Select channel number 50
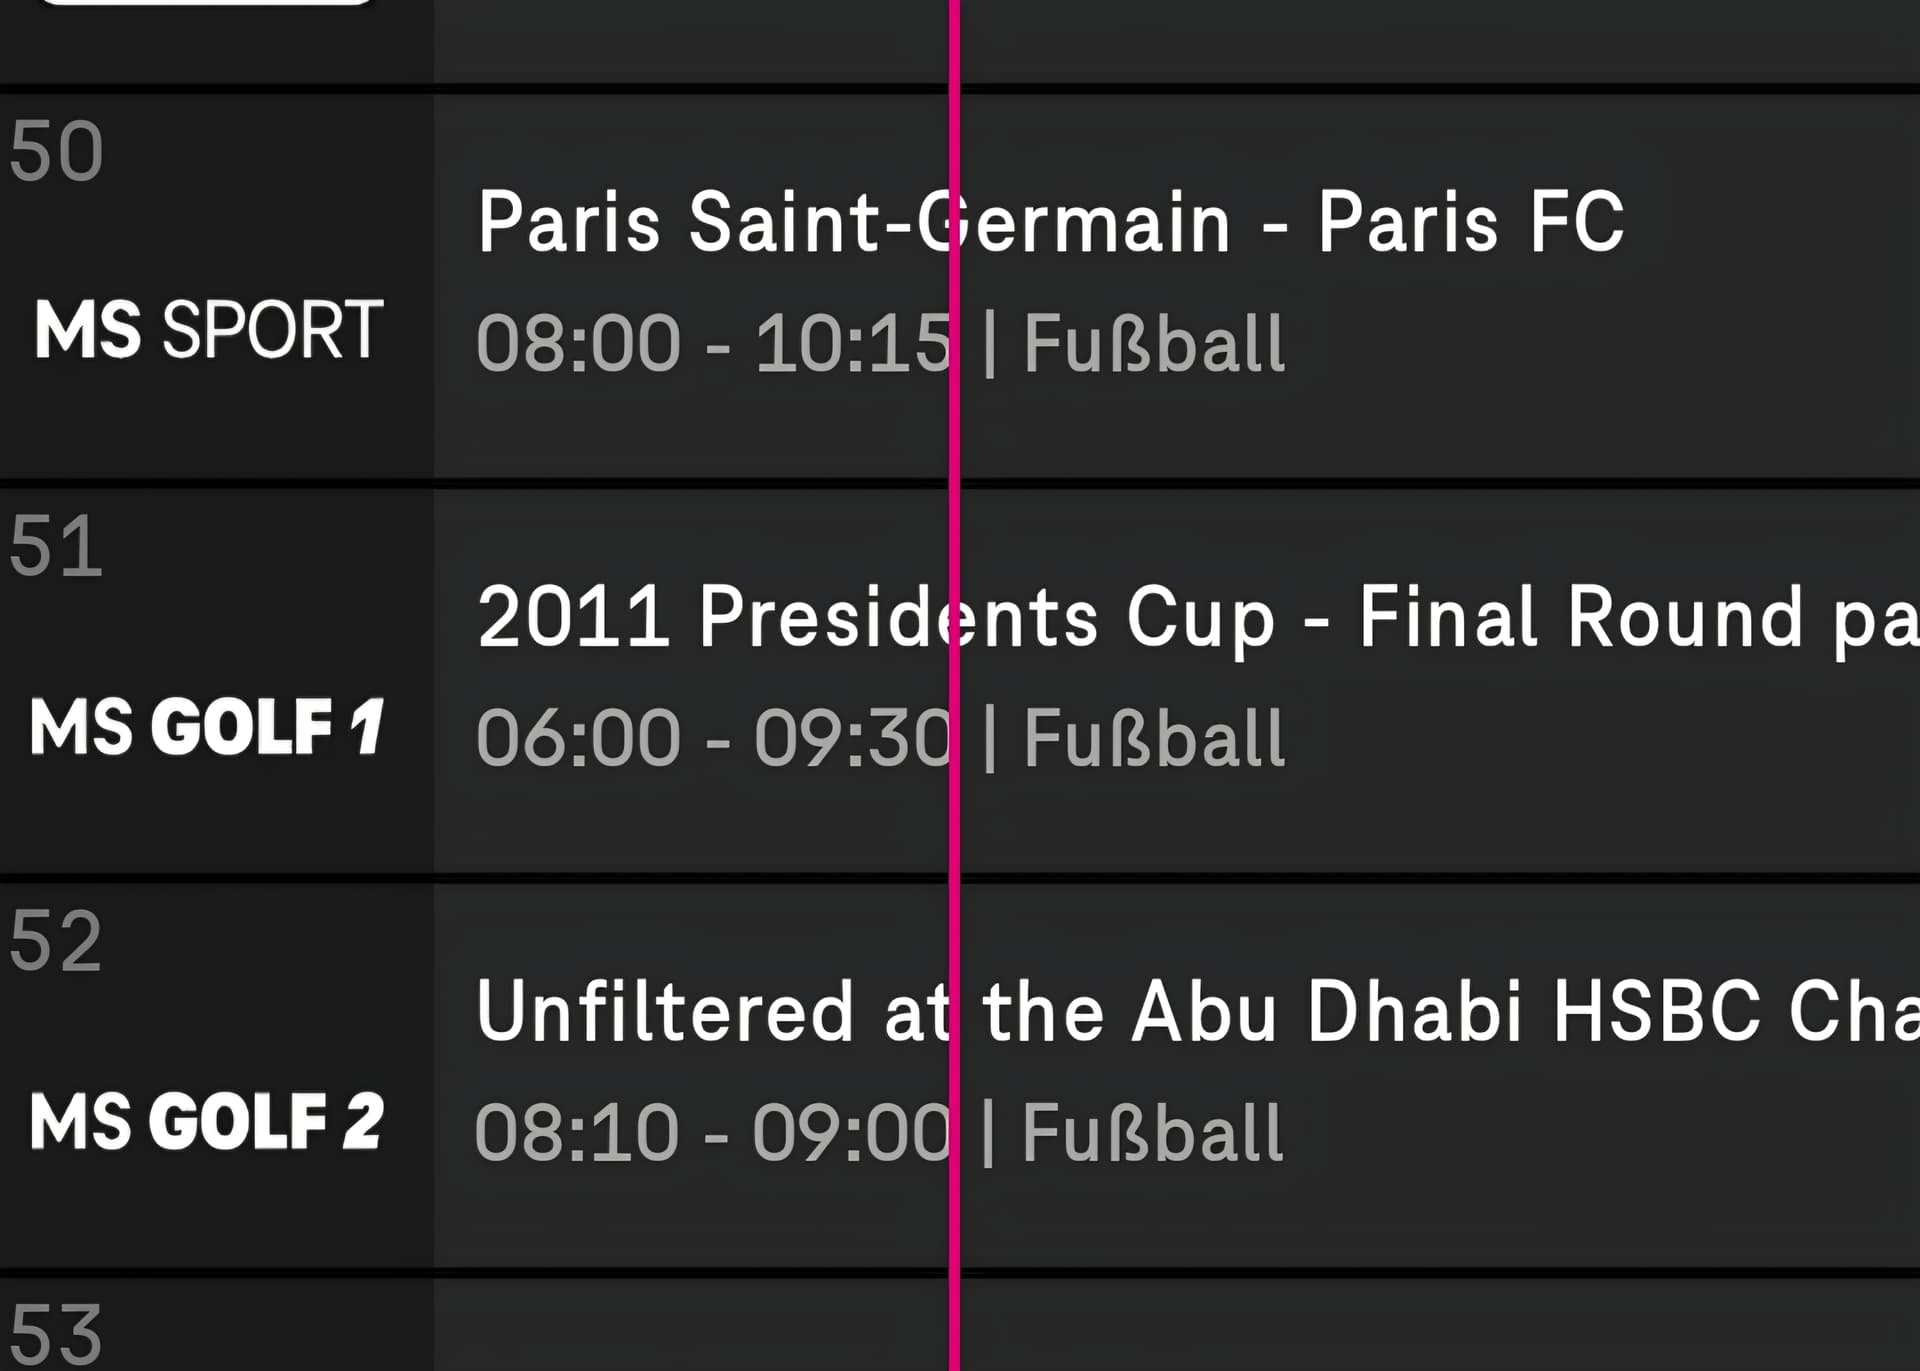 [x=56, y=152]
